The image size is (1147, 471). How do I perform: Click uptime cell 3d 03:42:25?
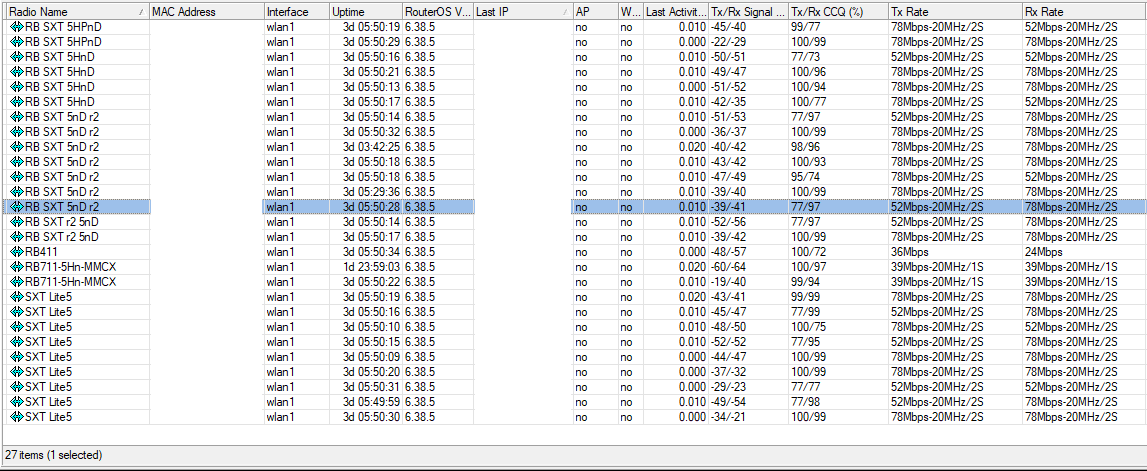tap(371, 146)
